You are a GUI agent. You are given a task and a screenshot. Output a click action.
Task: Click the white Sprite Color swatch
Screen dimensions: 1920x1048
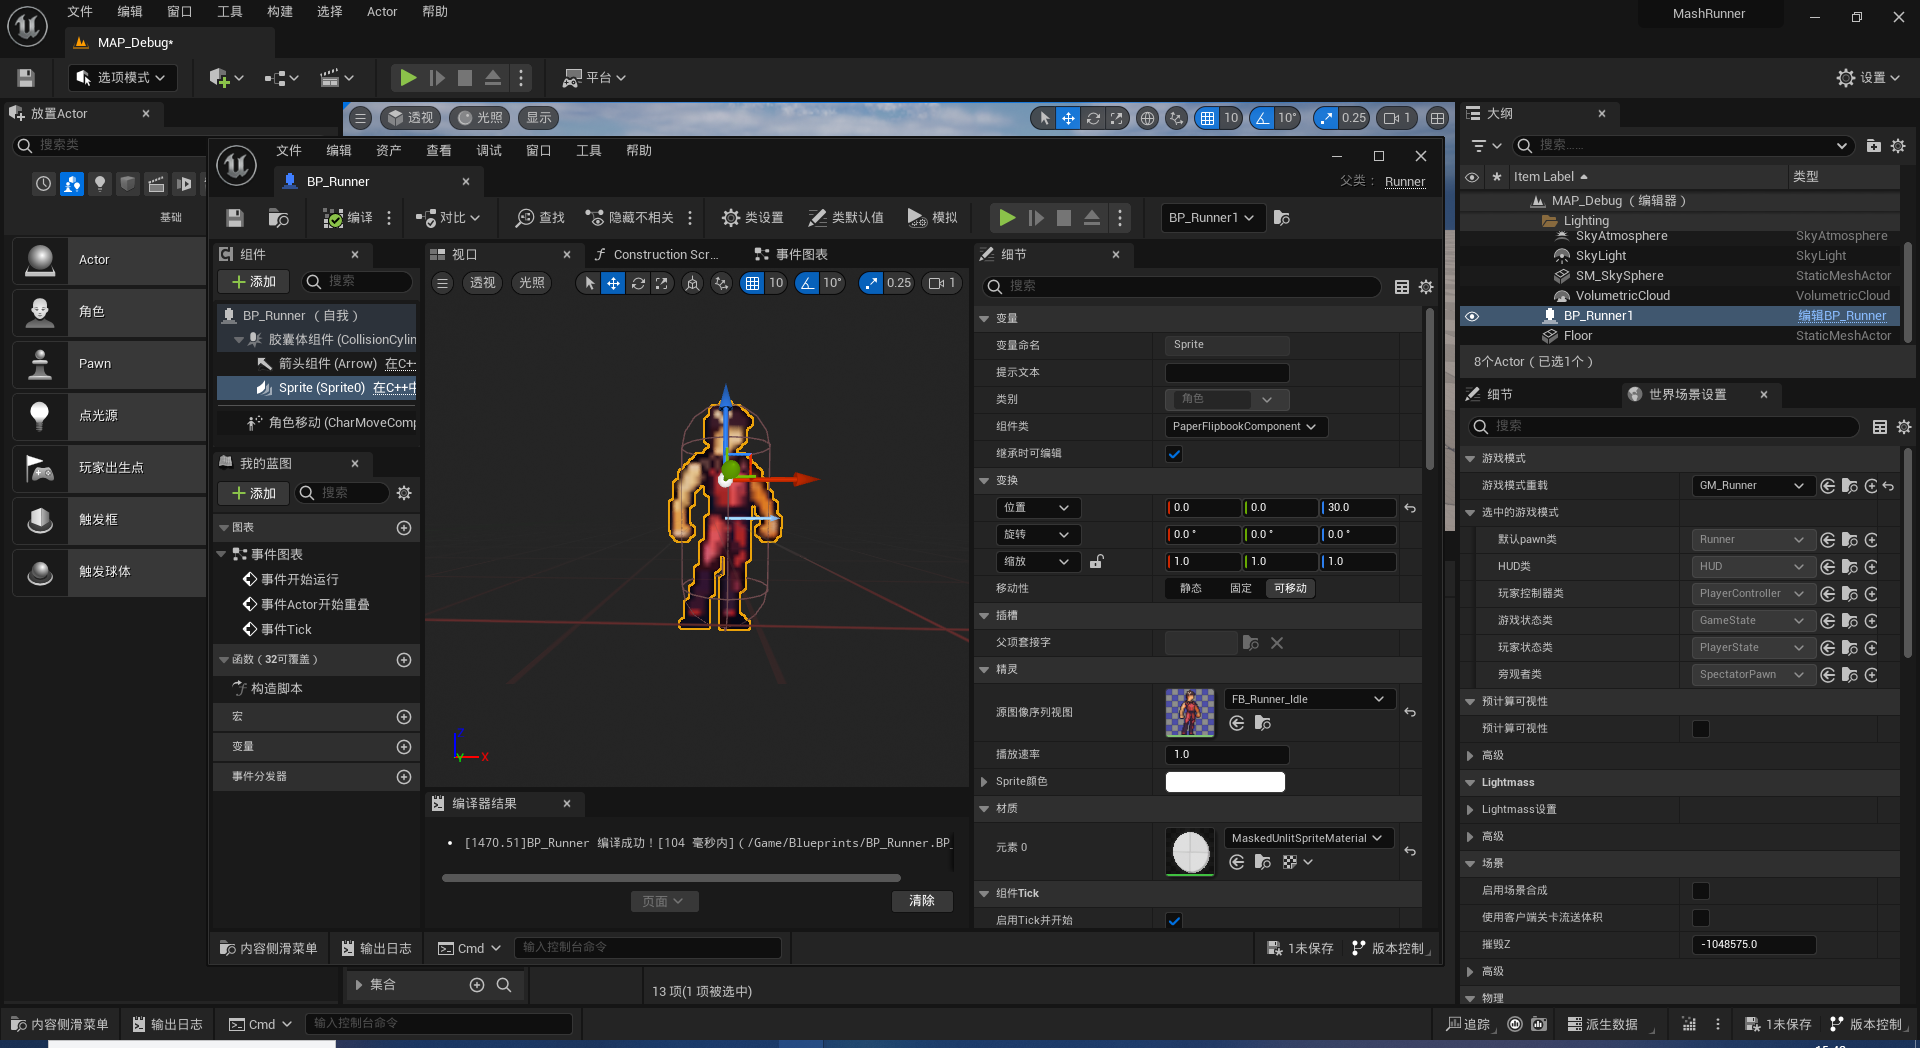[x=1225, y=782]
